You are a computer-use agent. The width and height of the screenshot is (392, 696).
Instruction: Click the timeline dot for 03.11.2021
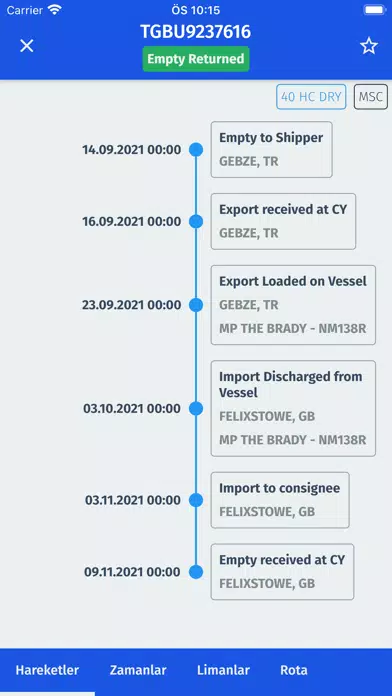(x=196, y=500)
